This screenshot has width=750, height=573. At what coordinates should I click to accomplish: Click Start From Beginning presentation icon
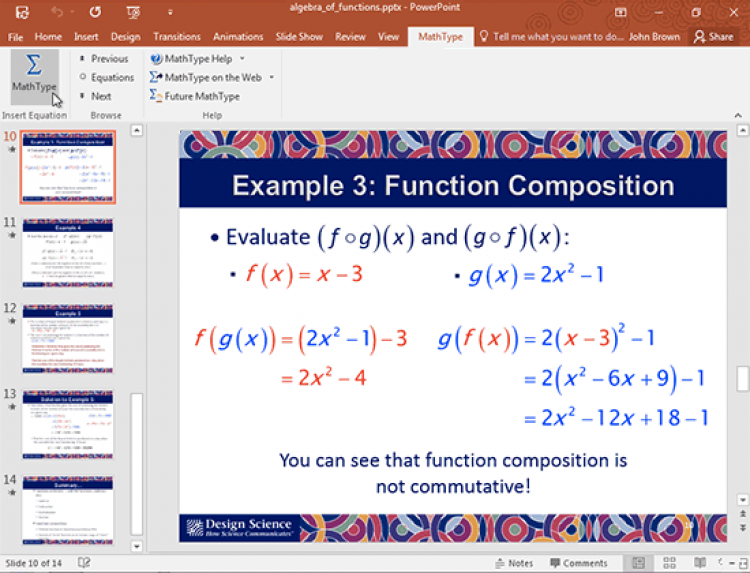[133, 12]
